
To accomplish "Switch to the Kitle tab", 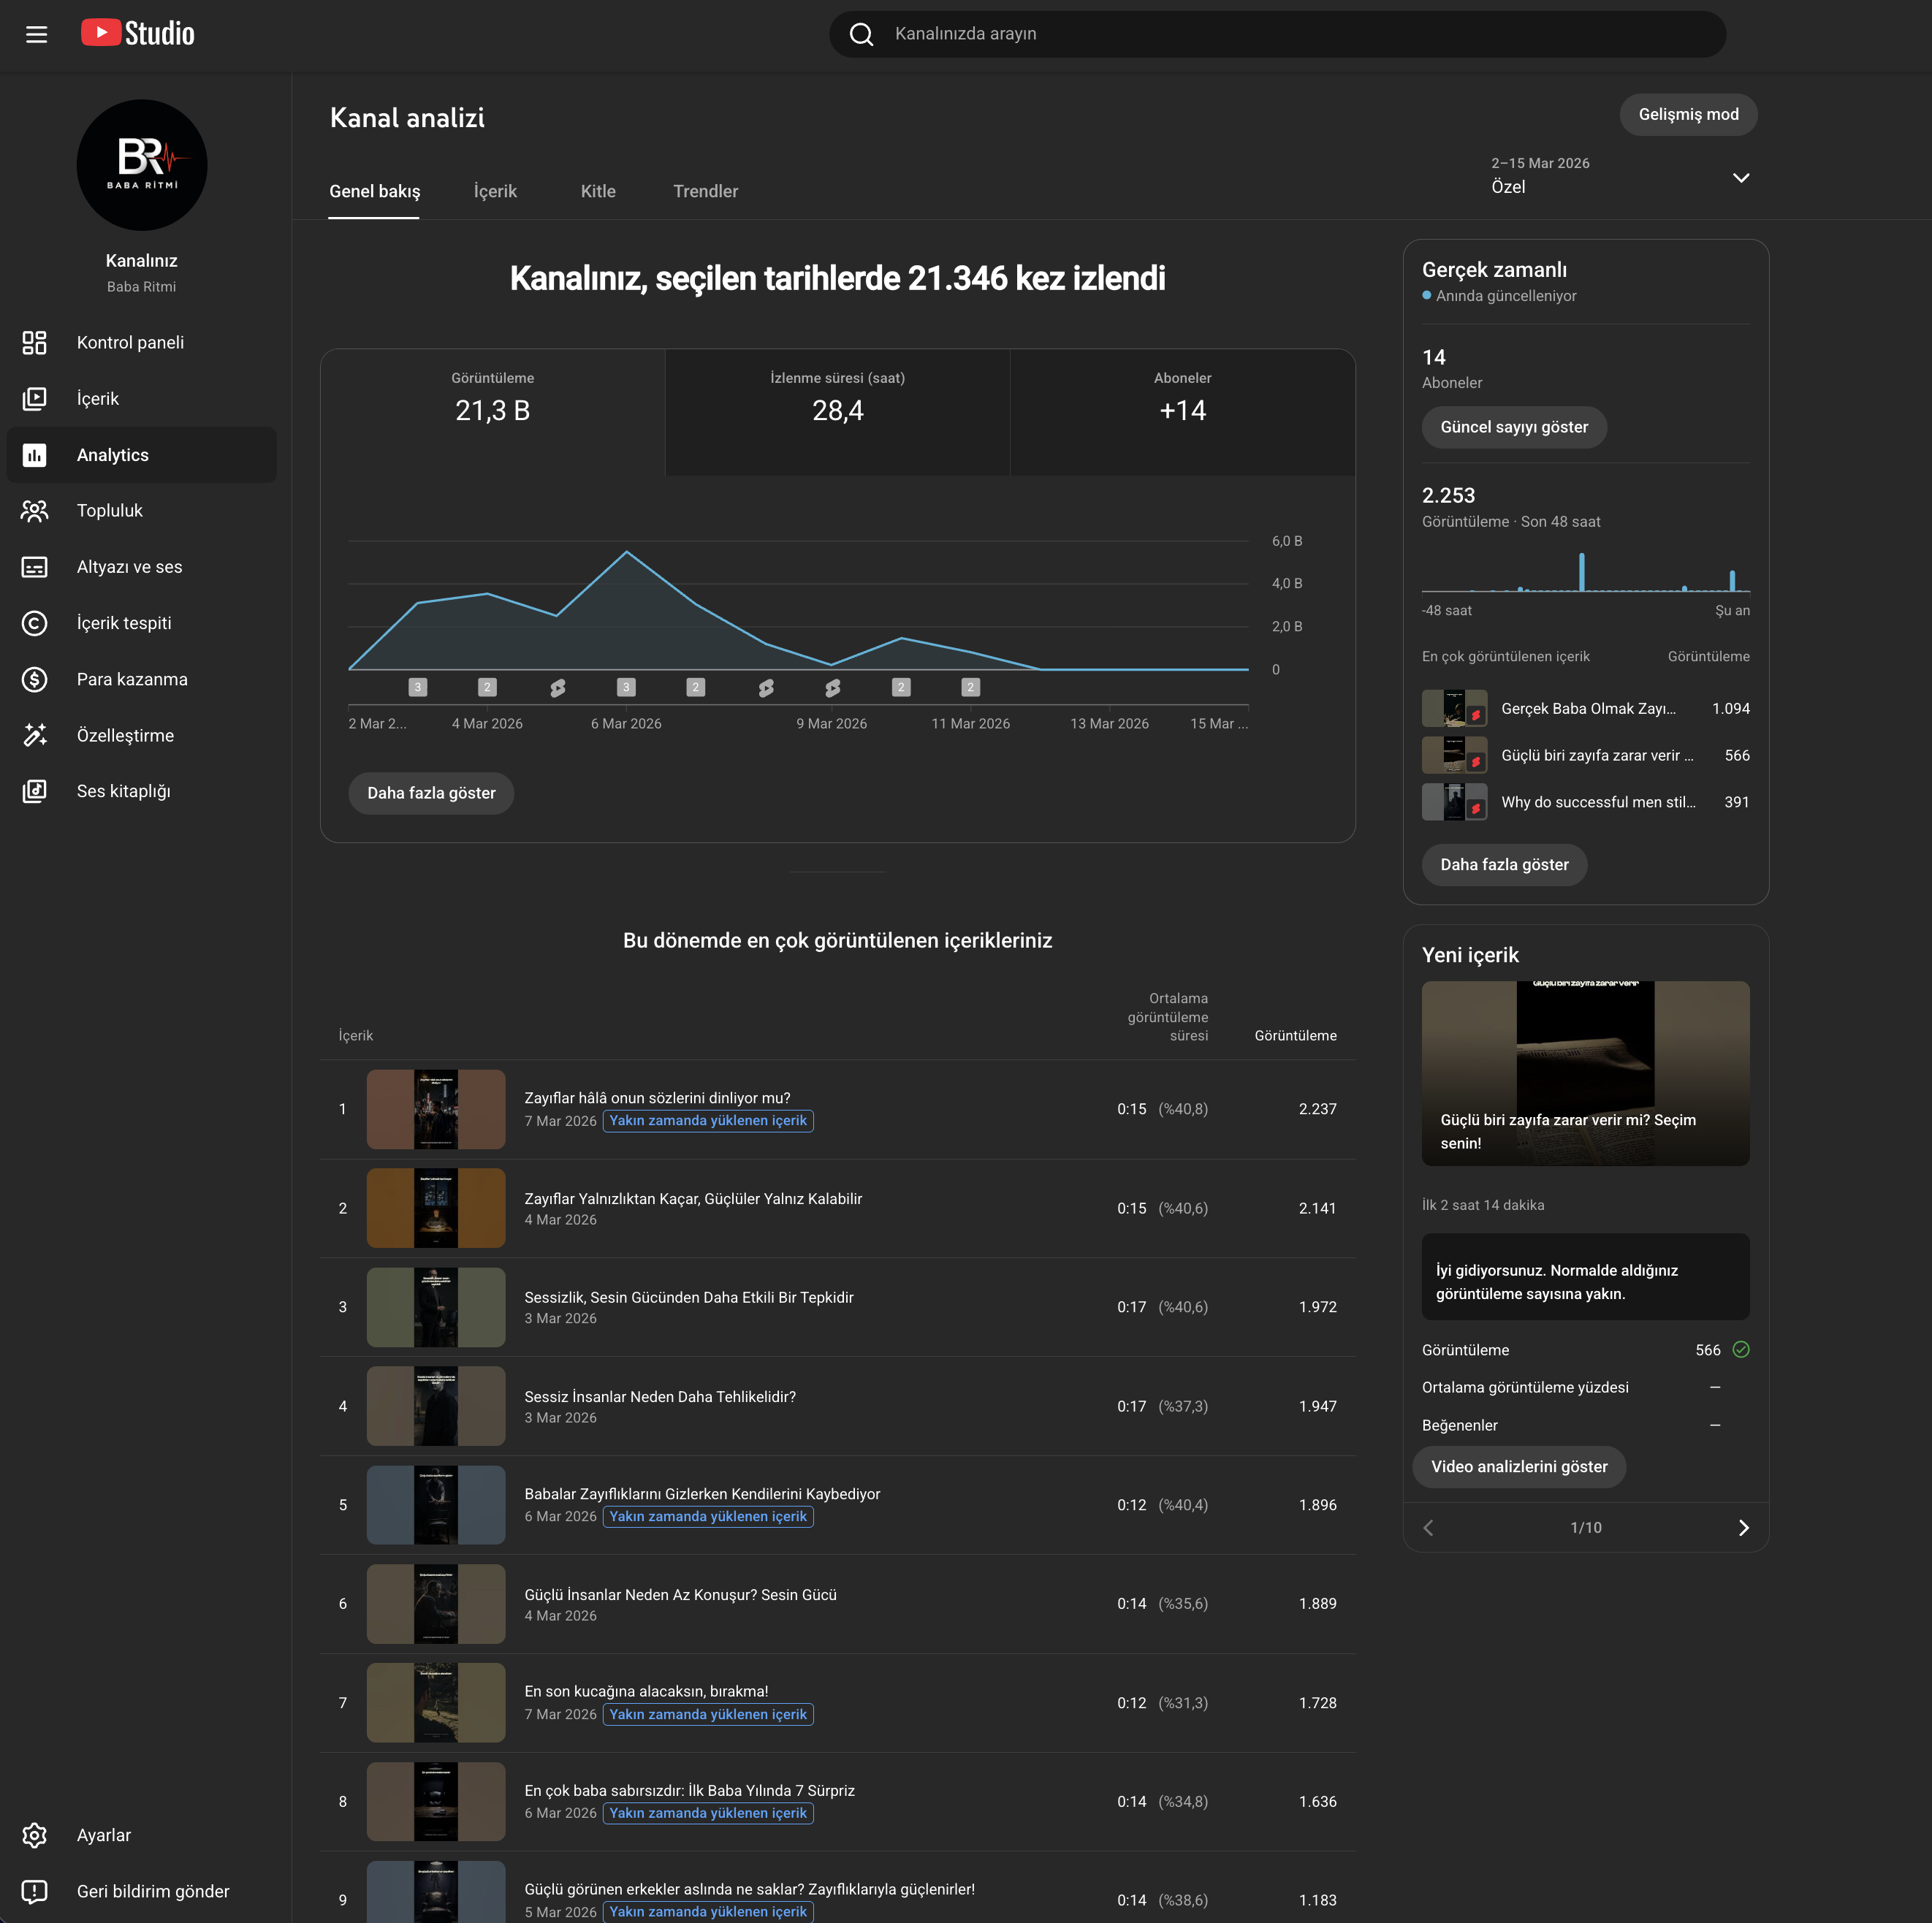I will [598, 191].
